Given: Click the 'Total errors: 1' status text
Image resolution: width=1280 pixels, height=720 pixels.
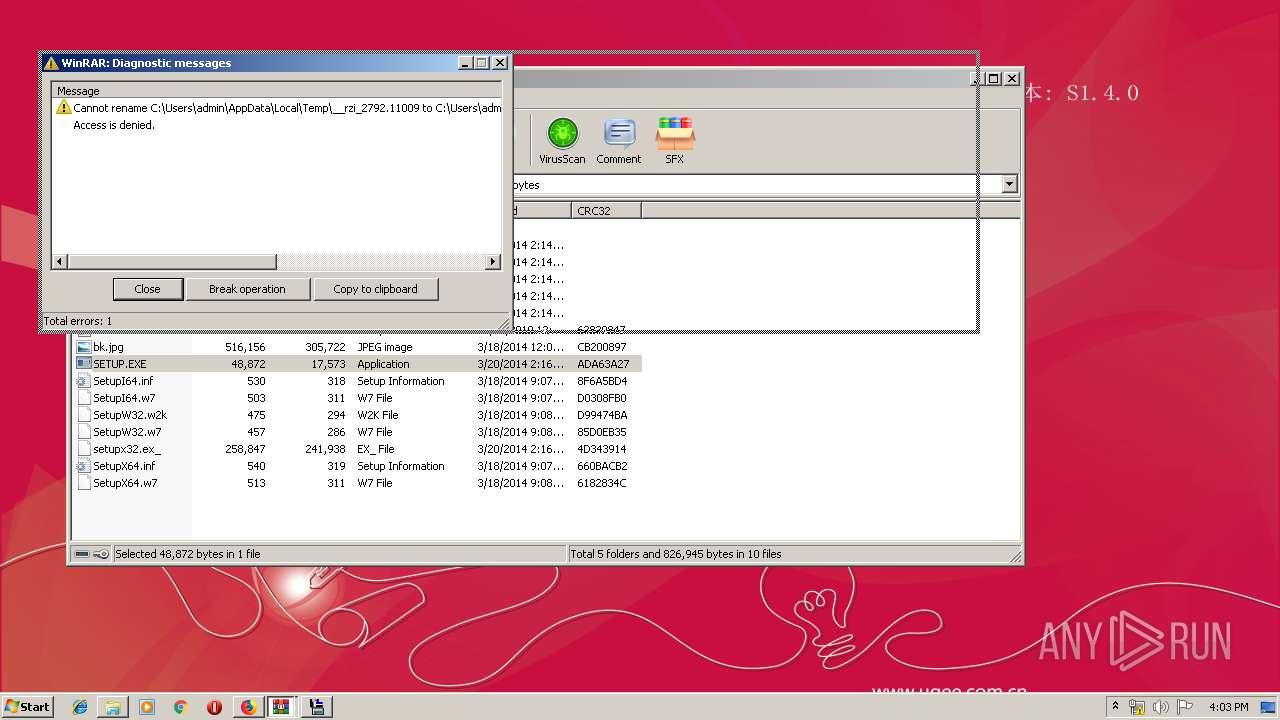Looking at the screenshot, I should point(78,321).
